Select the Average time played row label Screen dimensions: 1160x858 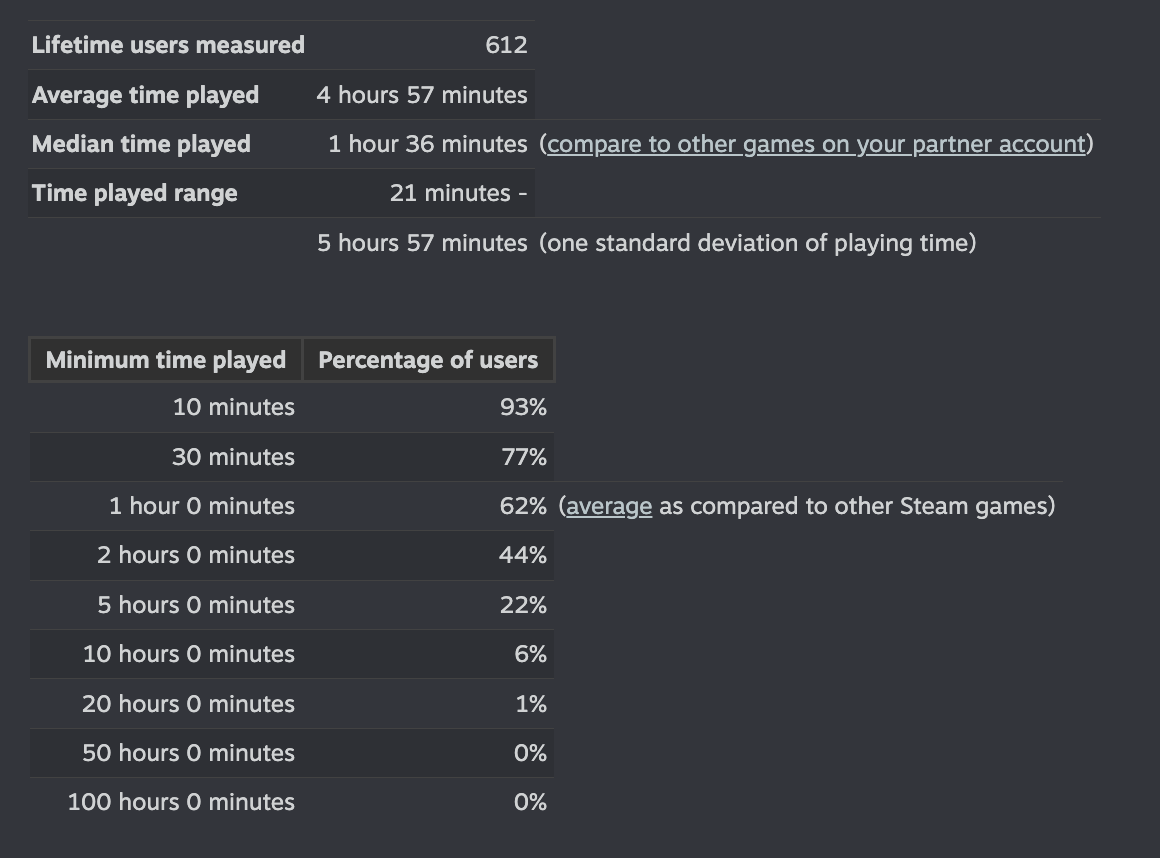[145, 95]
